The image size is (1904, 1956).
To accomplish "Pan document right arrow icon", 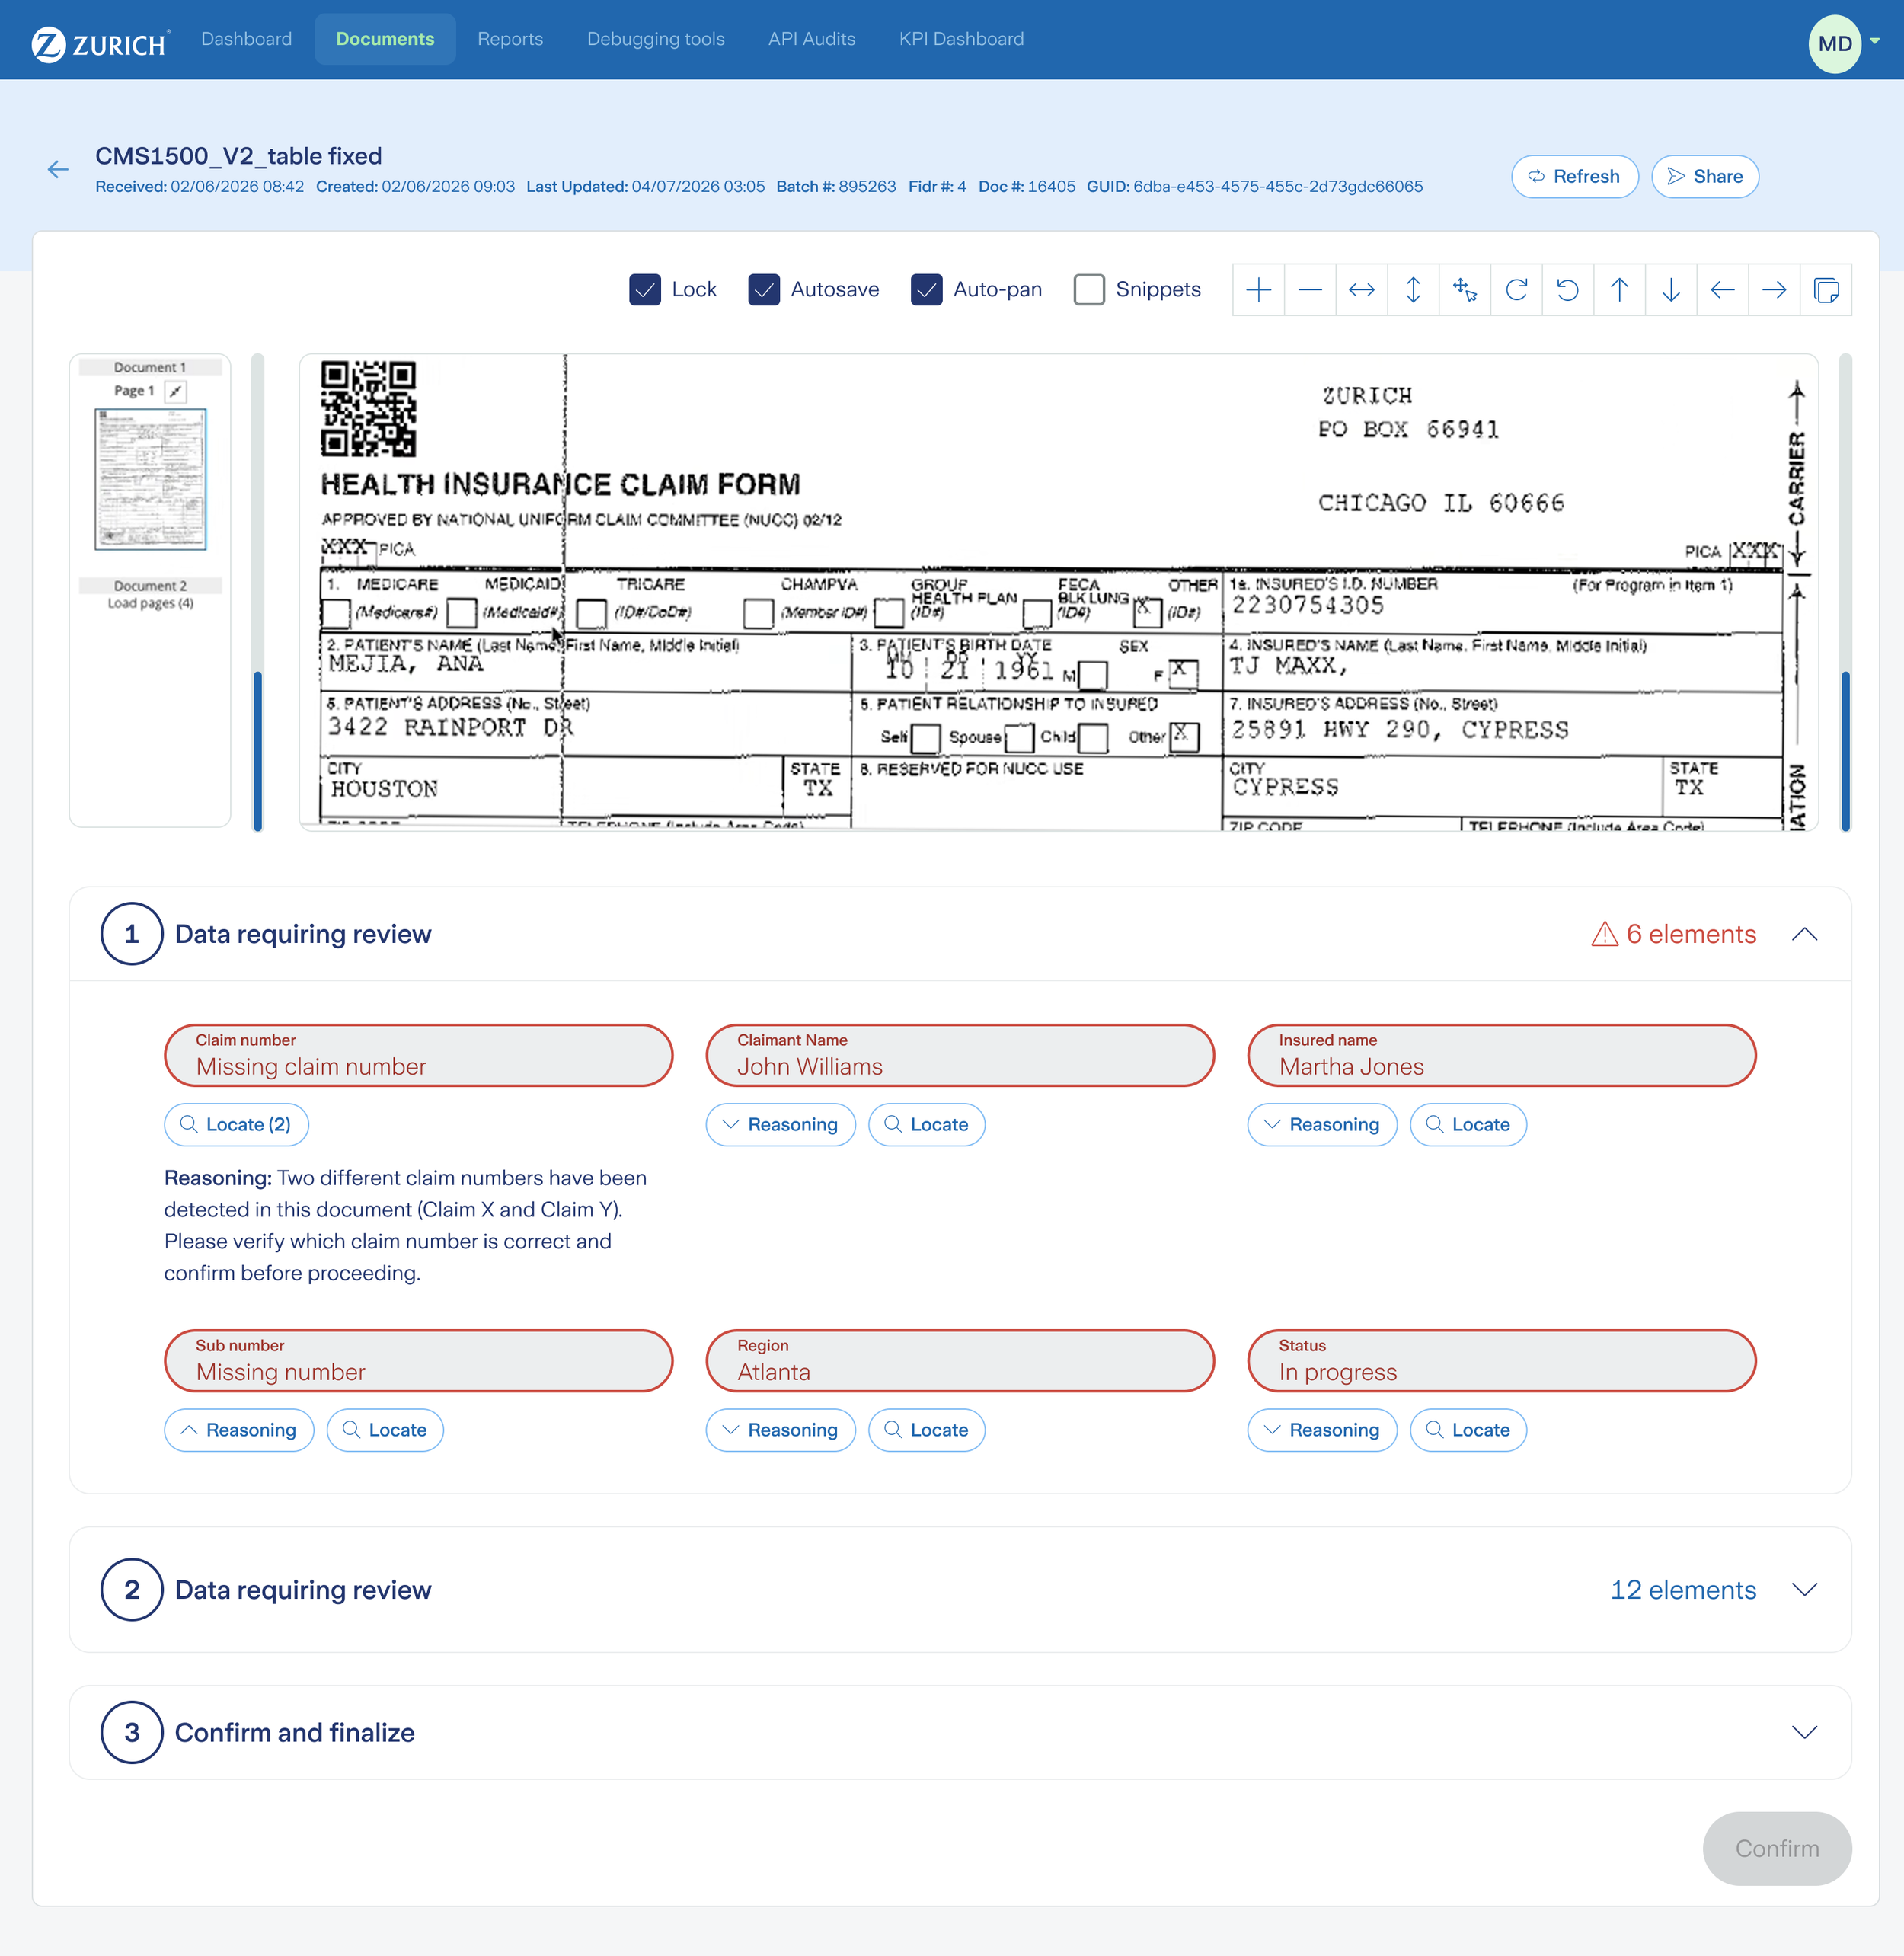I will pyautogui.click(x=1774, y=290).
